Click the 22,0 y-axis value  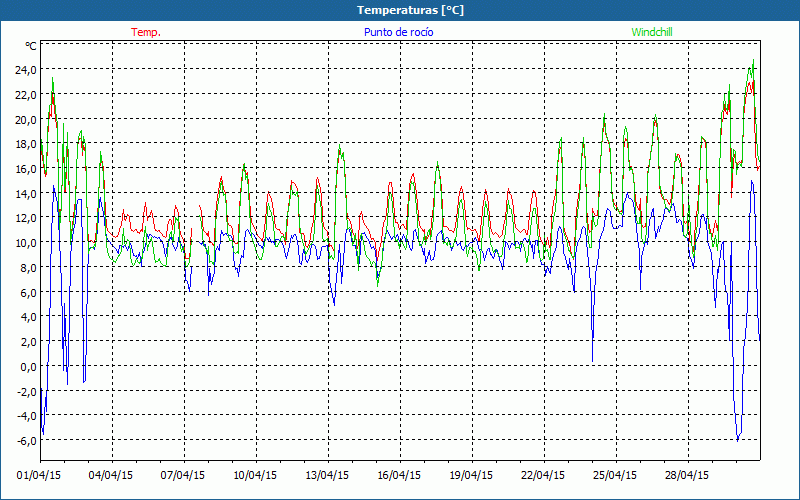[x=26, y=95]
